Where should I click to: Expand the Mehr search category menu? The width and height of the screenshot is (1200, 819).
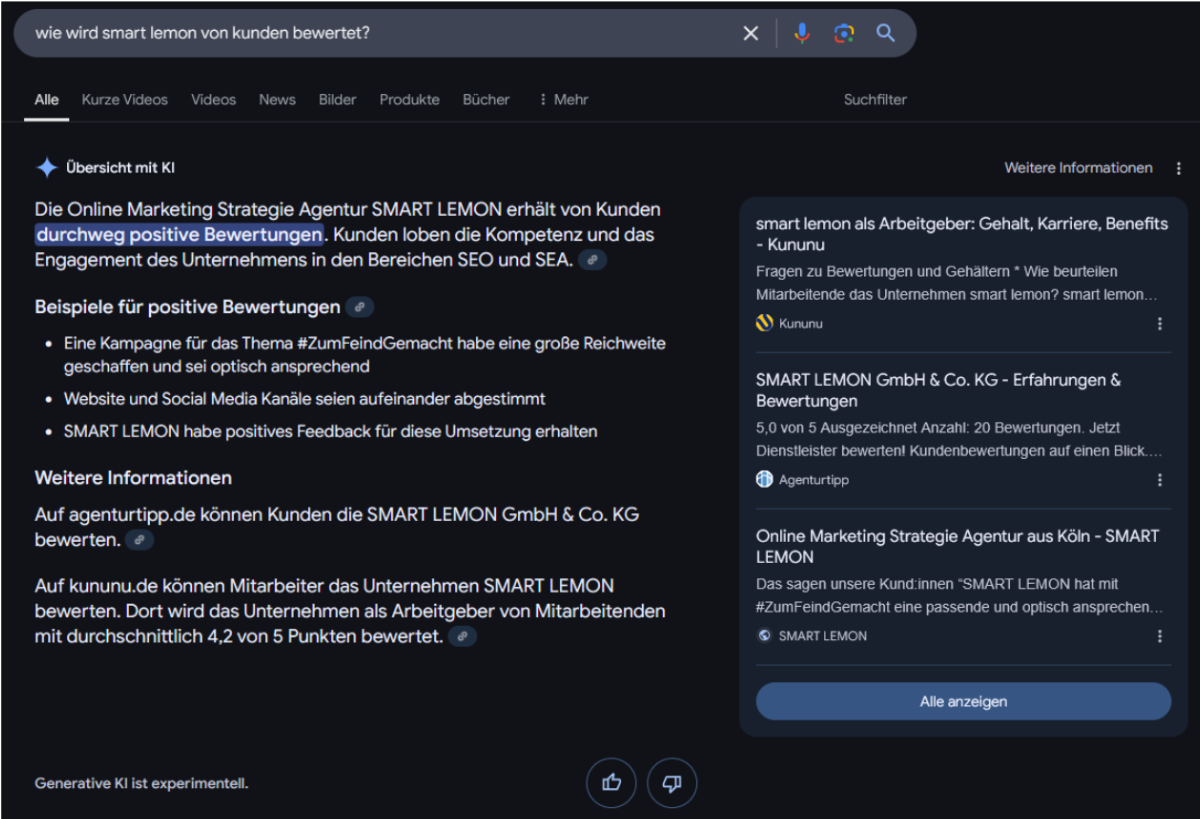pos(563,100)
